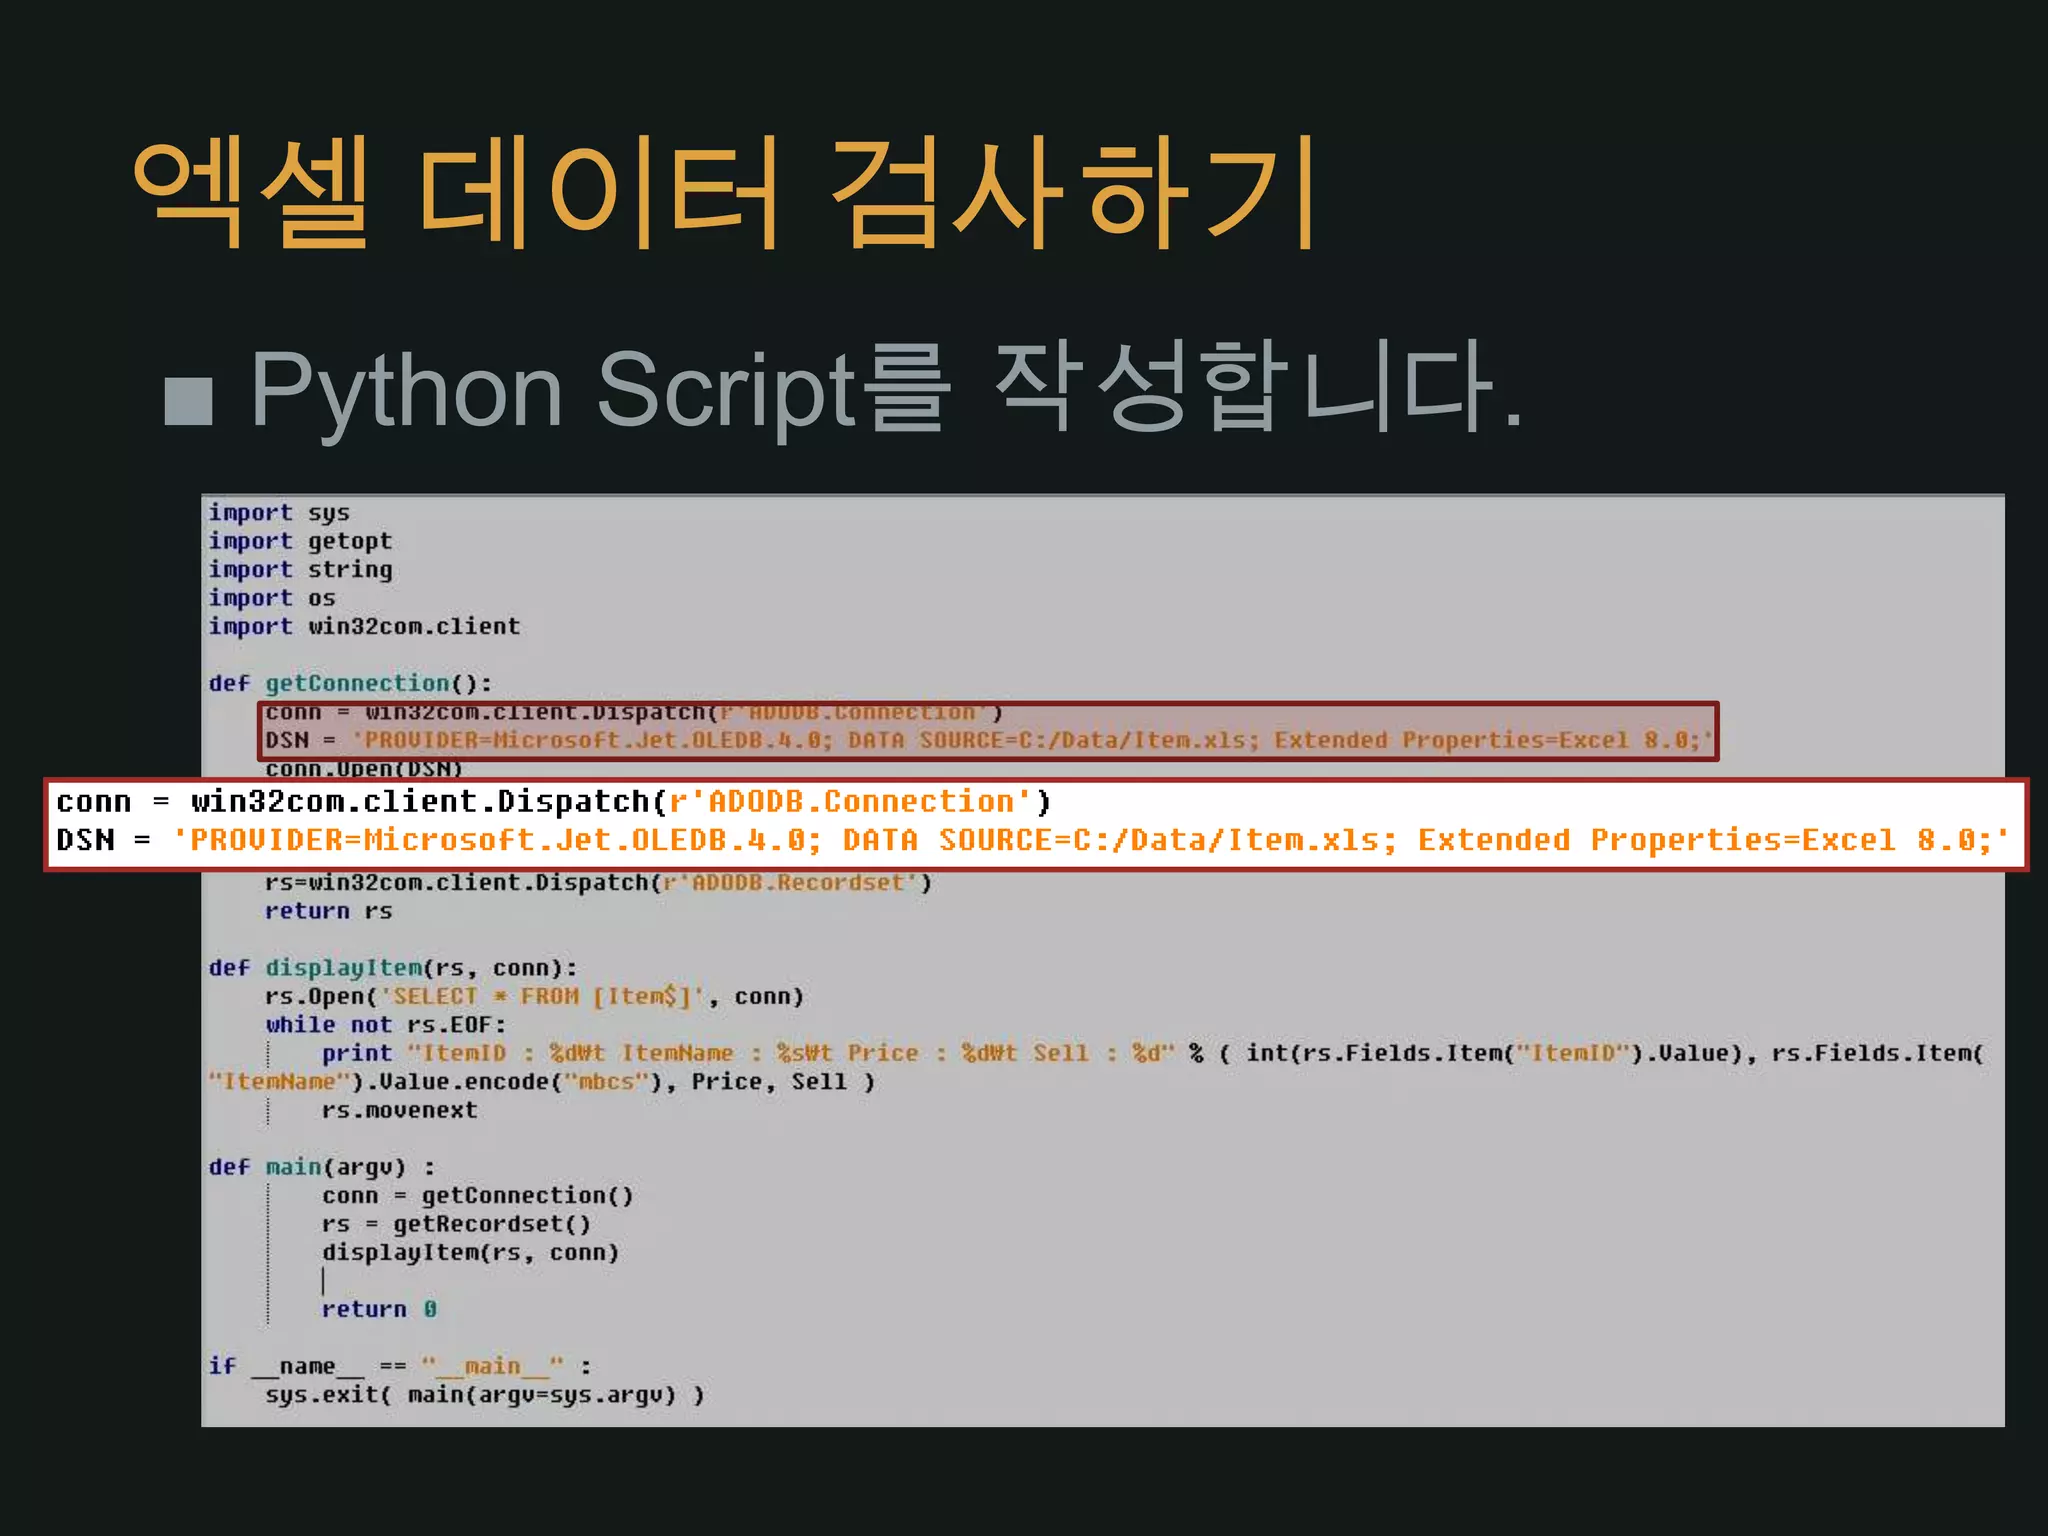The height and width of the screenshot is (1536, 2048).
Task: Click the print statement line with 'ItemID'
Action: click(1152, 1054)
